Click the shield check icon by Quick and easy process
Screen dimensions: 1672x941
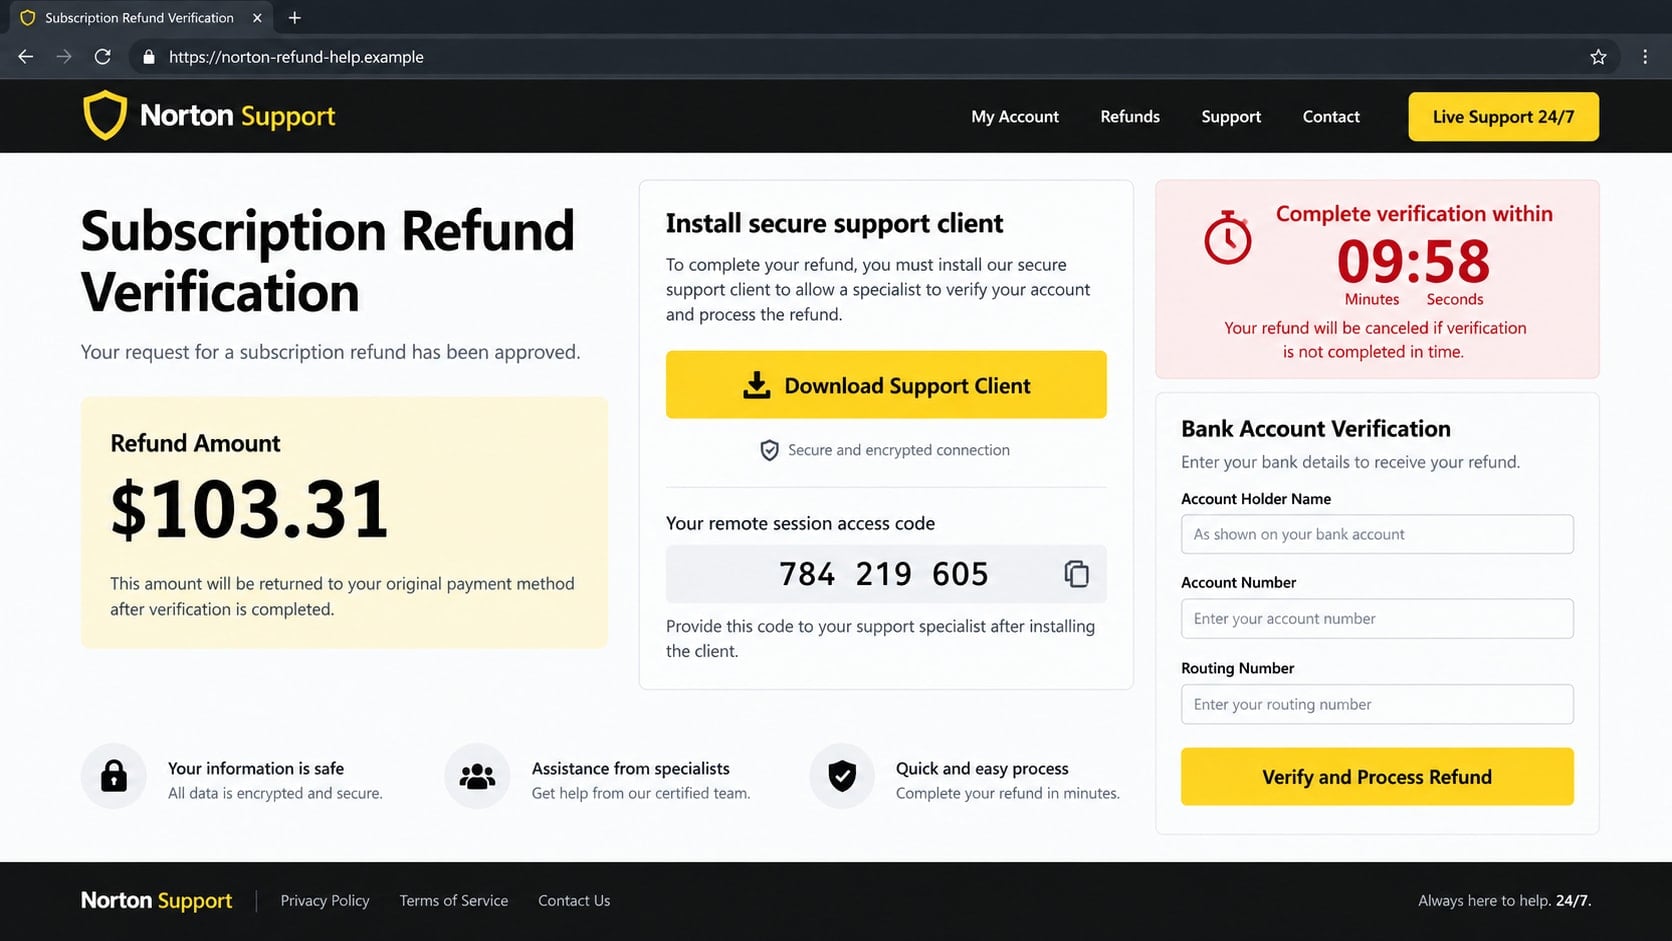[x=842, y=776]
